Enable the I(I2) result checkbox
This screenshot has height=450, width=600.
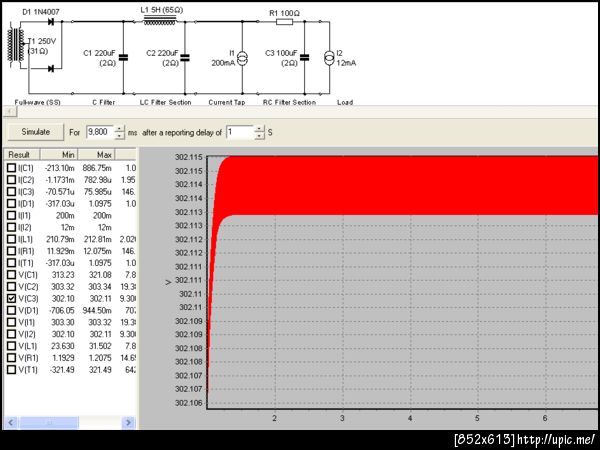point(11,227)
